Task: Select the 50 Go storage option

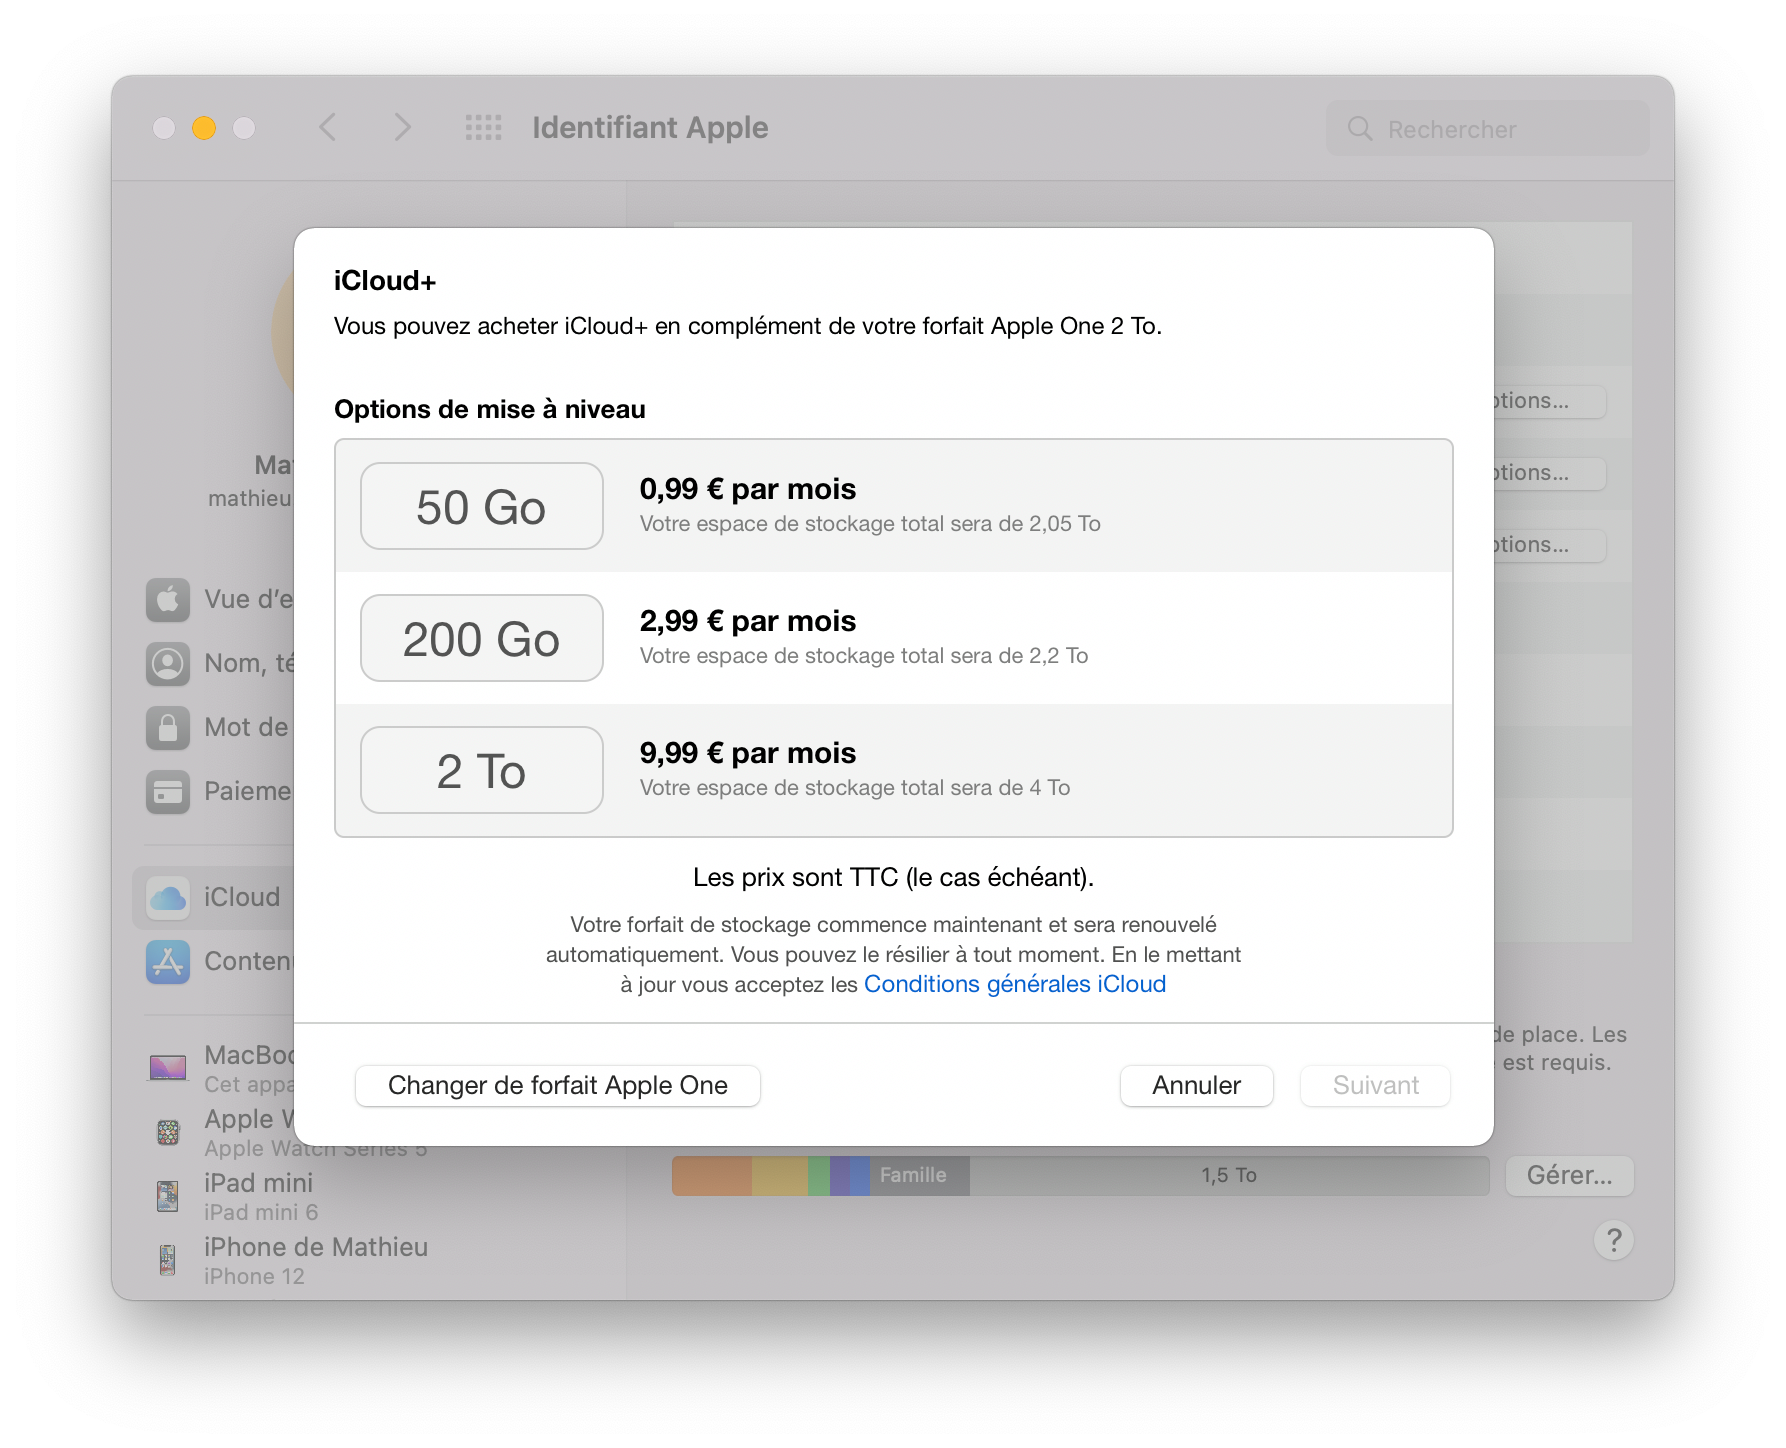Action: coord(481,506)
